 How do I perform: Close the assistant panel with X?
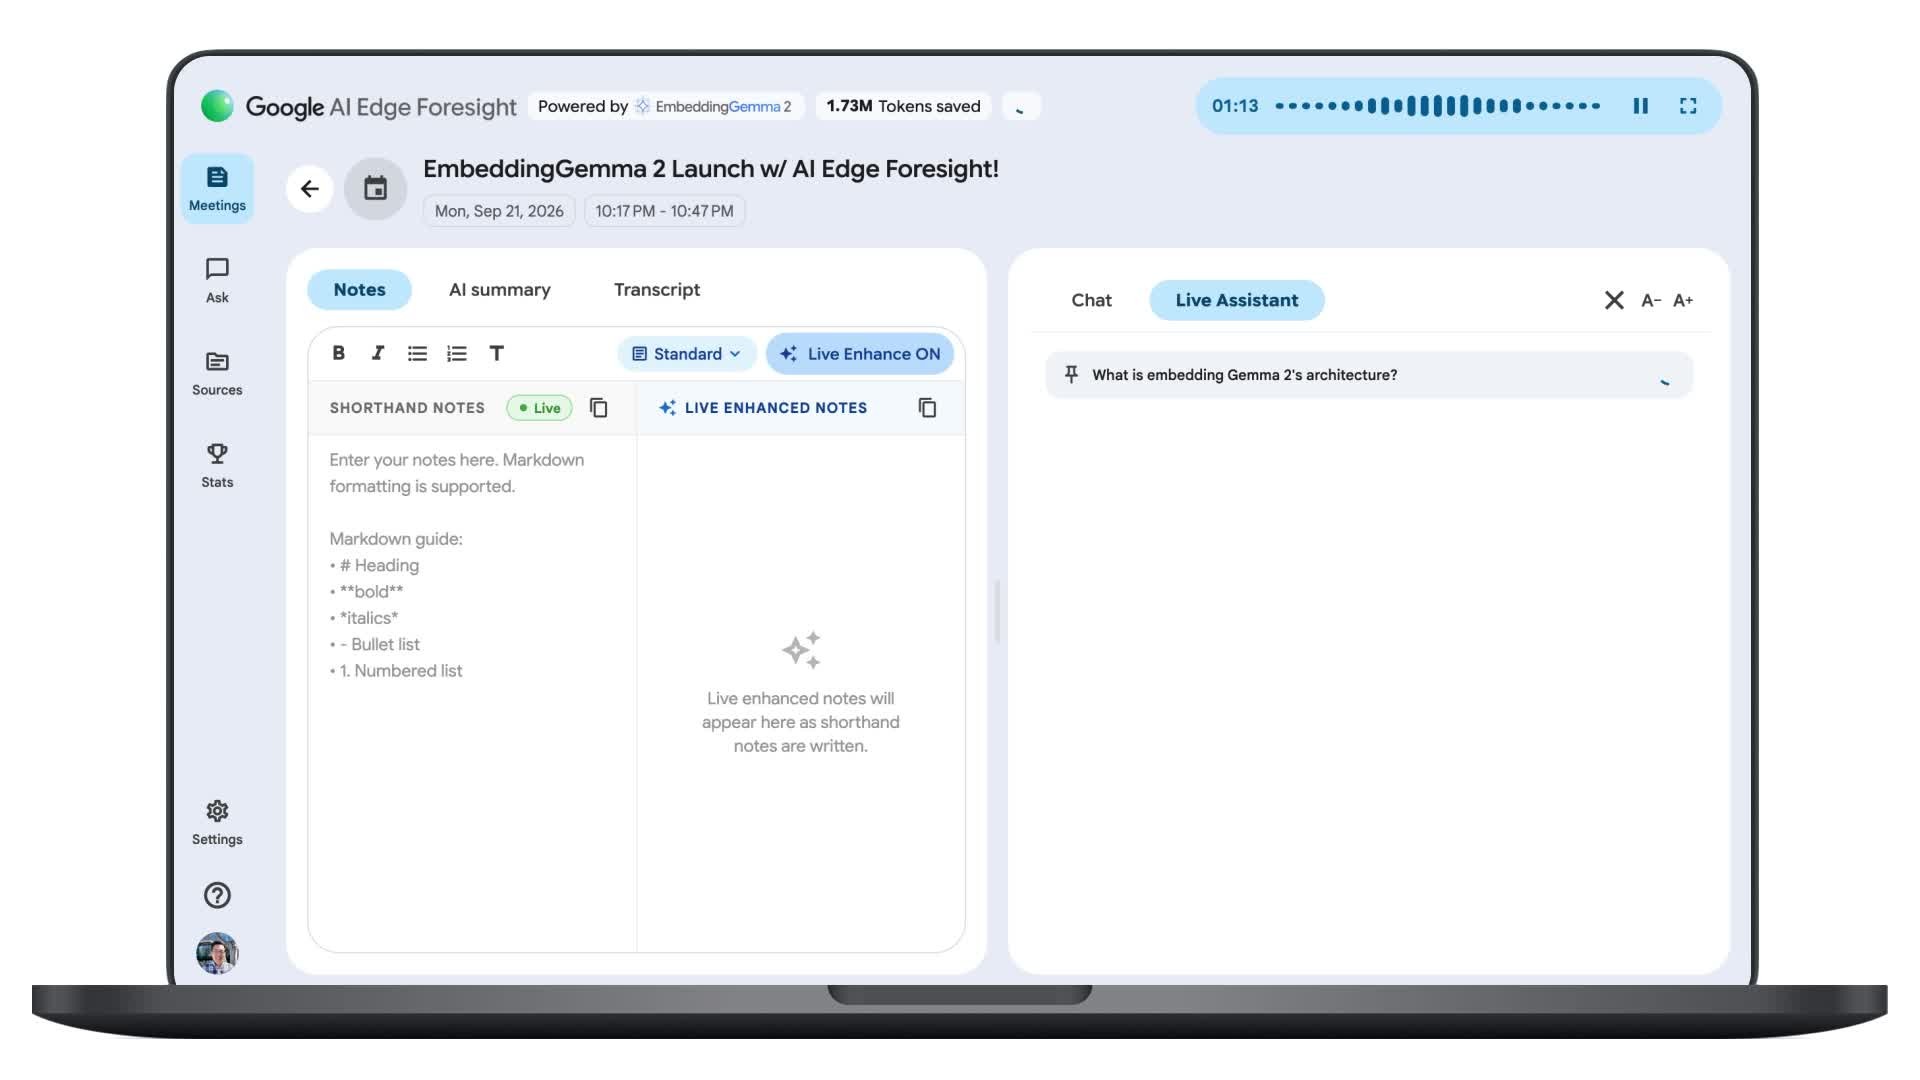pyautogui.click(x=1613, y=300)
